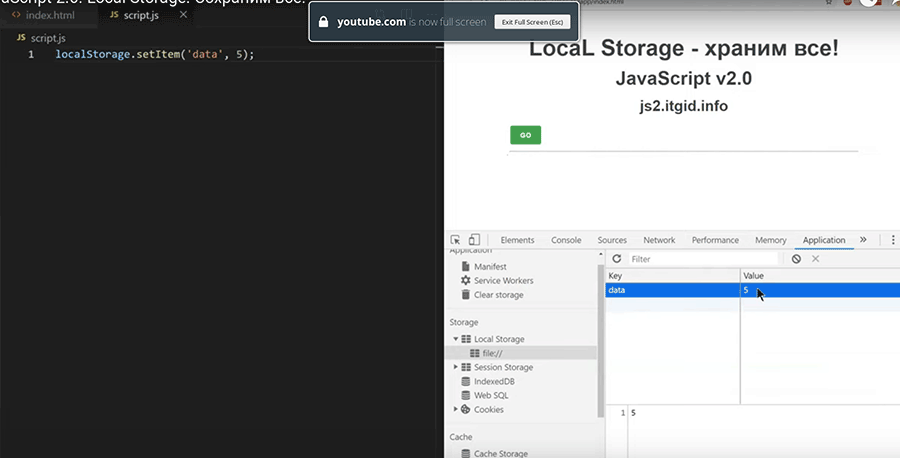Show more DevTools tabs chevron
The image size is (900, 458).
pos(863,240)
